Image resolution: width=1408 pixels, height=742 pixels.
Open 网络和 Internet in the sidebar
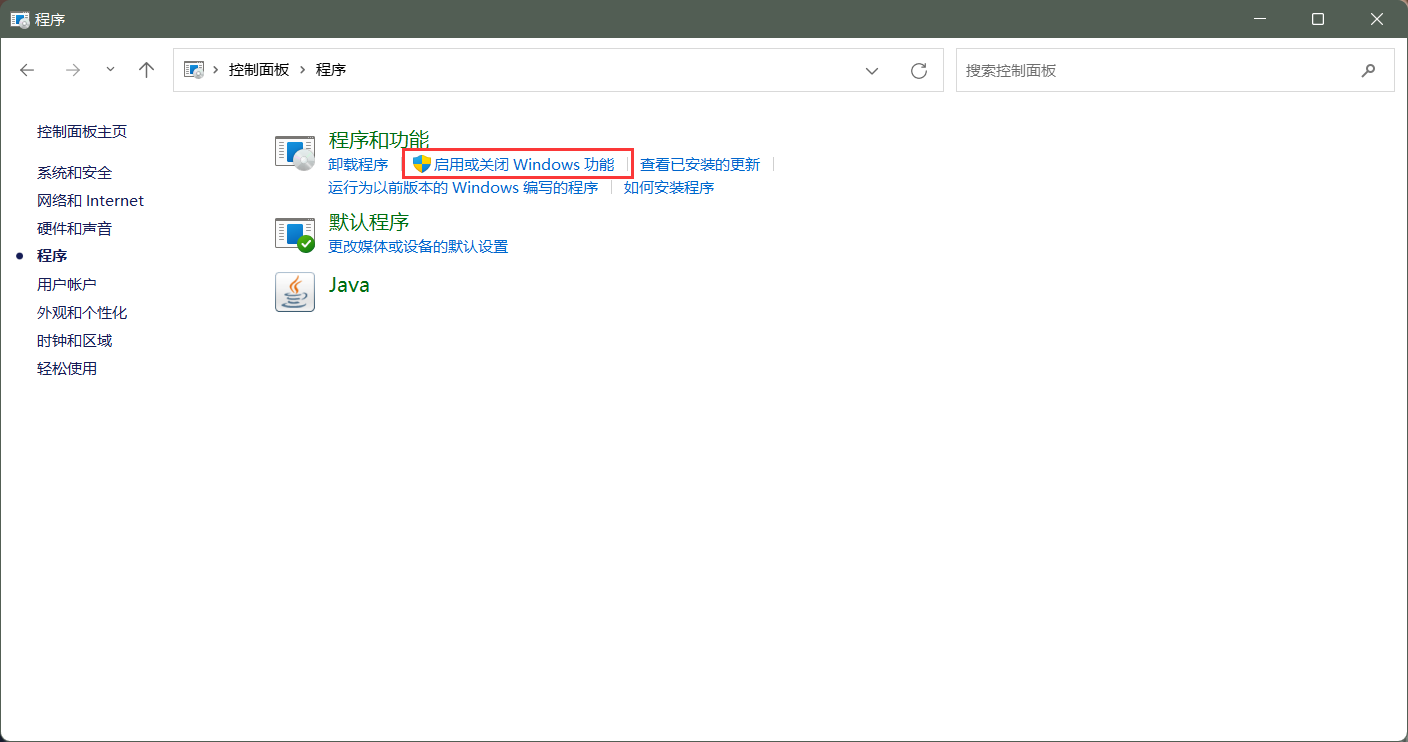tap(91, 201)
